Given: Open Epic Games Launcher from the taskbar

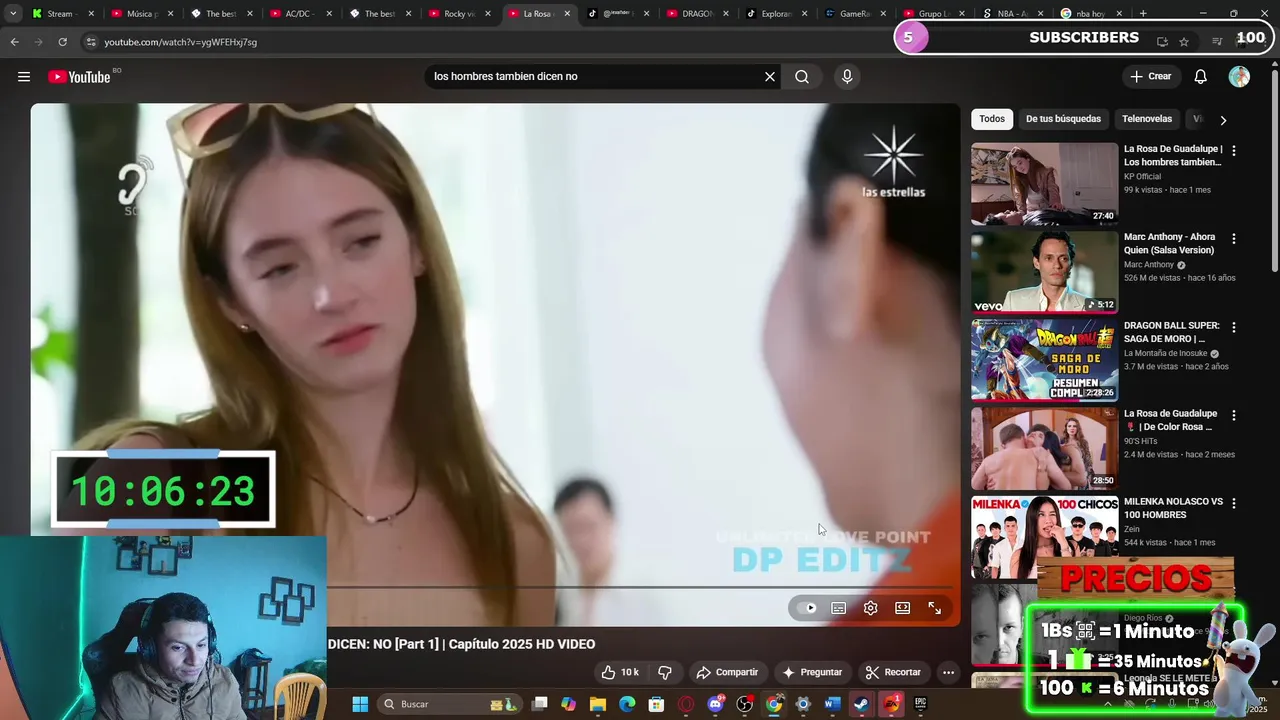Looking at the screenshot, I should [920, 704].
